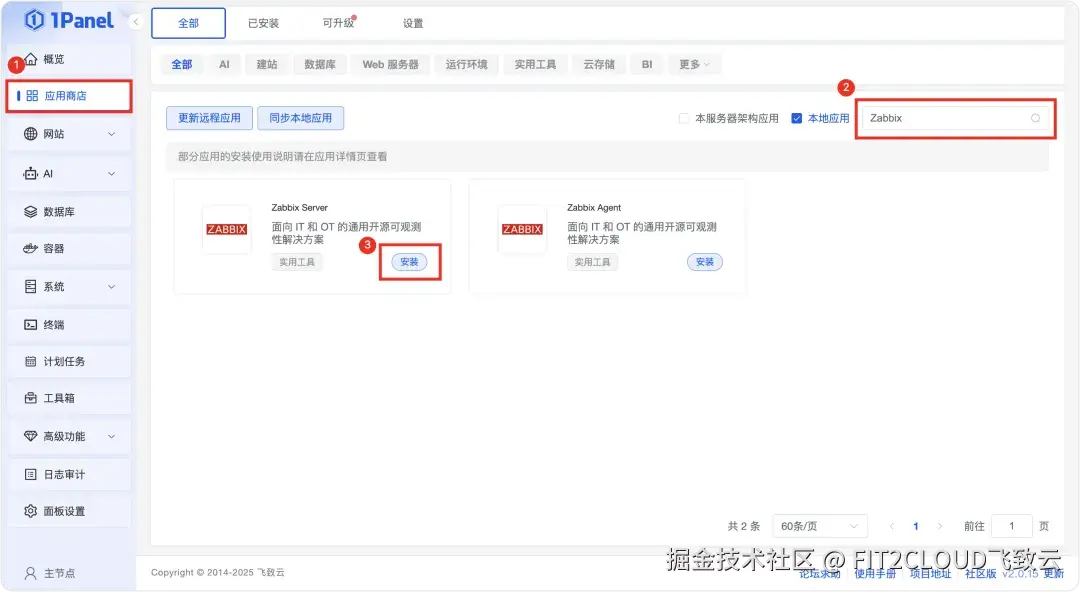The height and width of the screenshot is (592, 1080).
Task: Click the 面板设置 gear icon
Action: pyautogui.click(x=30, y=511)
